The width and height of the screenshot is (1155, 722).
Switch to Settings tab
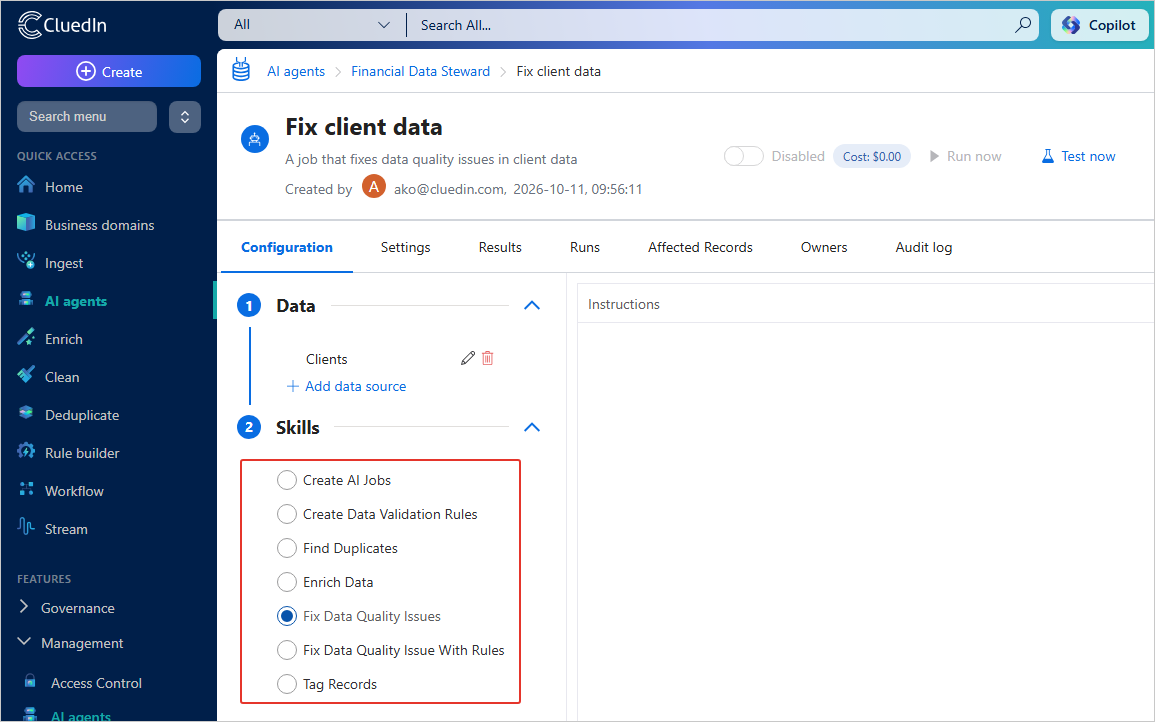coord(405,248)
